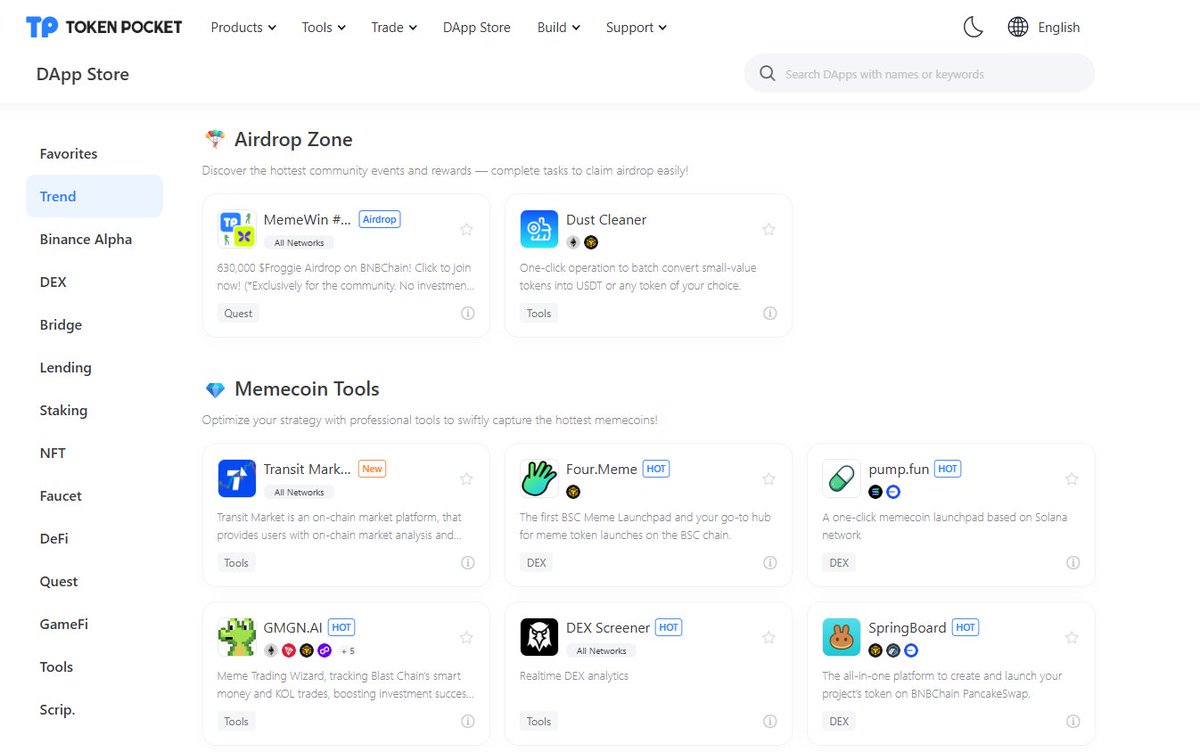Click the DEX tag on SpringBoard card
Image resolution: width=1200 pixels, height=752 pixels.
pyautogui.click(x=839, y=721)
